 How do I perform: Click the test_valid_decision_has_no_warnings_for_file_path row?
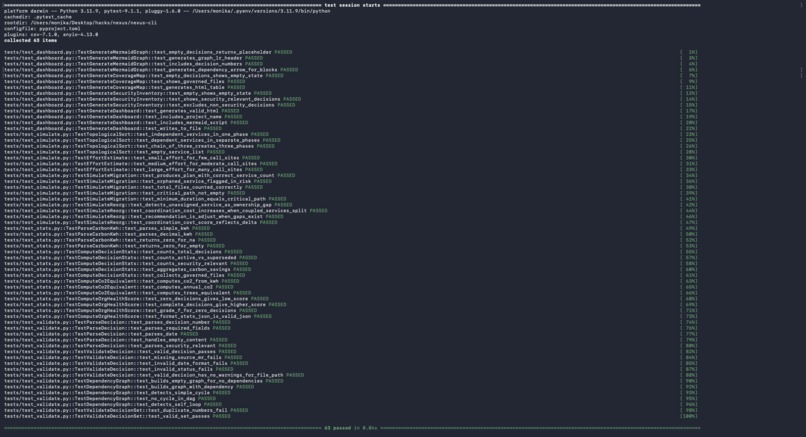click(x=154, y=375)
